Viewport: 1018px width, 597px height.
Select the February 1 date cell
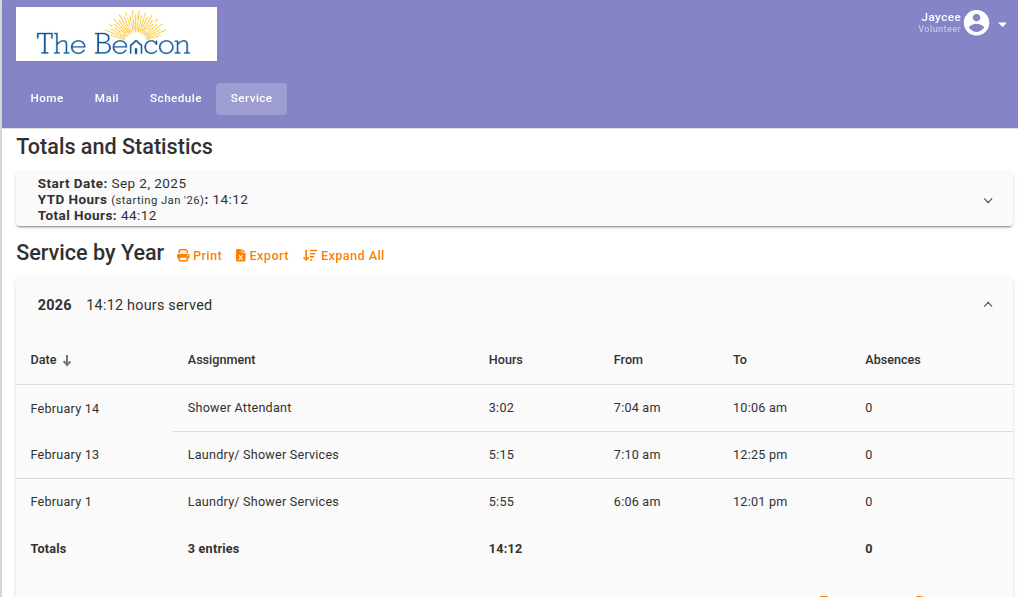[x=61, y=502]
